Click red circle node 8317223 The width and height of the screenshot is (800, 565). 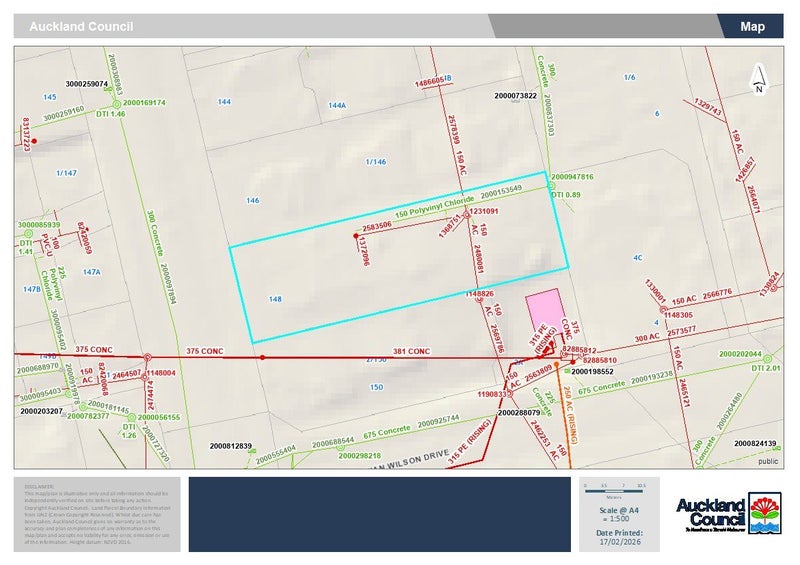(34, 141)
